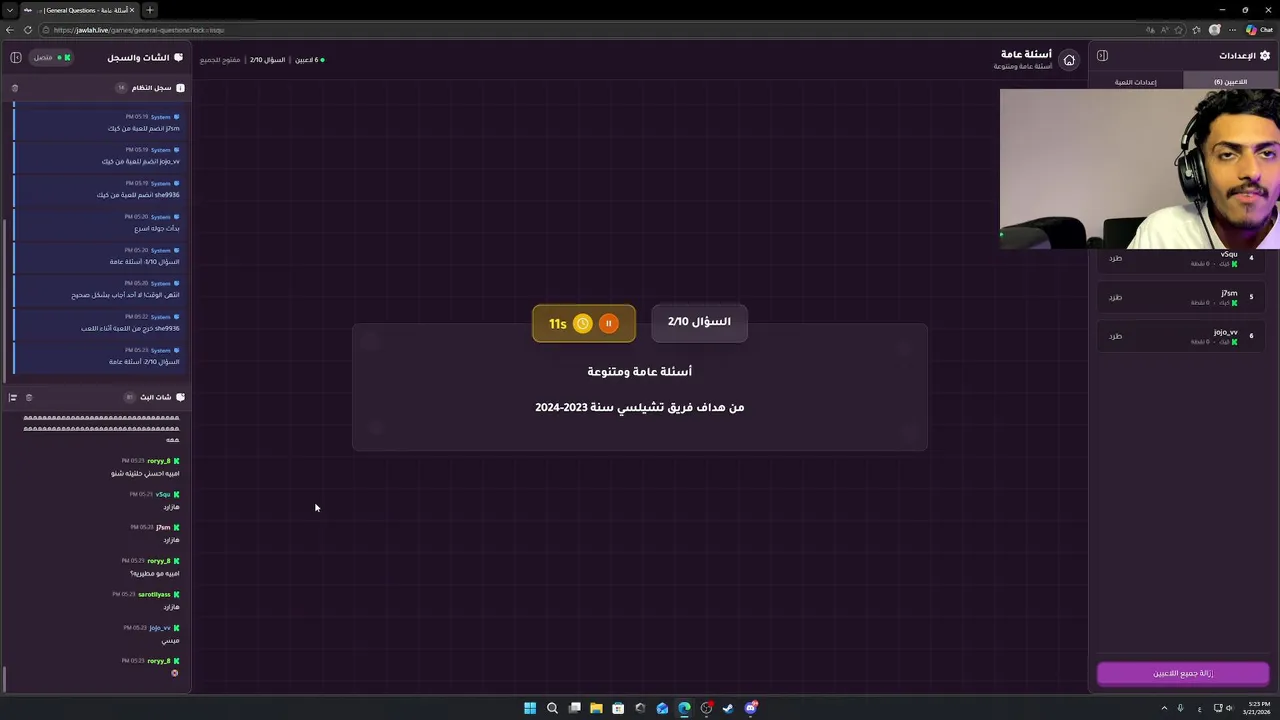Open Task View from the taskbar
This screenshot has width=1280, height=720.
click(574, 708)
